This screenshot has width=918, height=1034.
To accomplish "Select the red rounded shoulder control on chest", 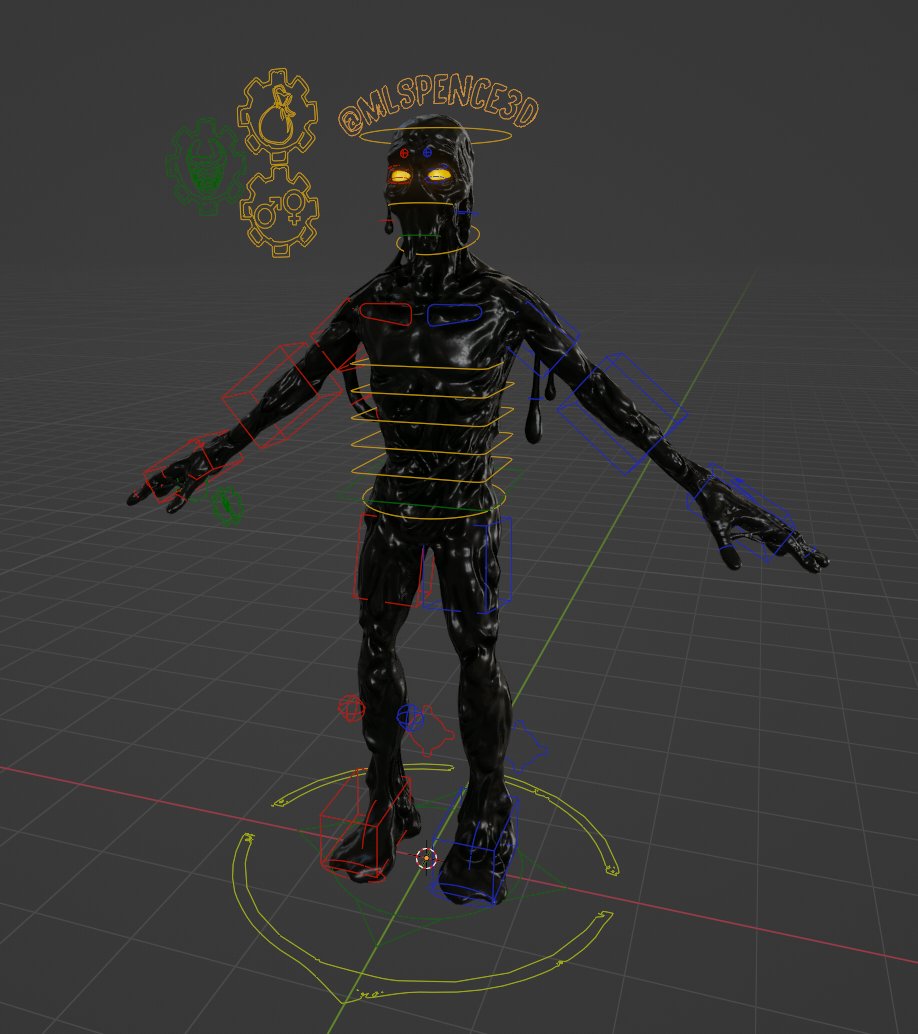I will [x=386, y=314].
